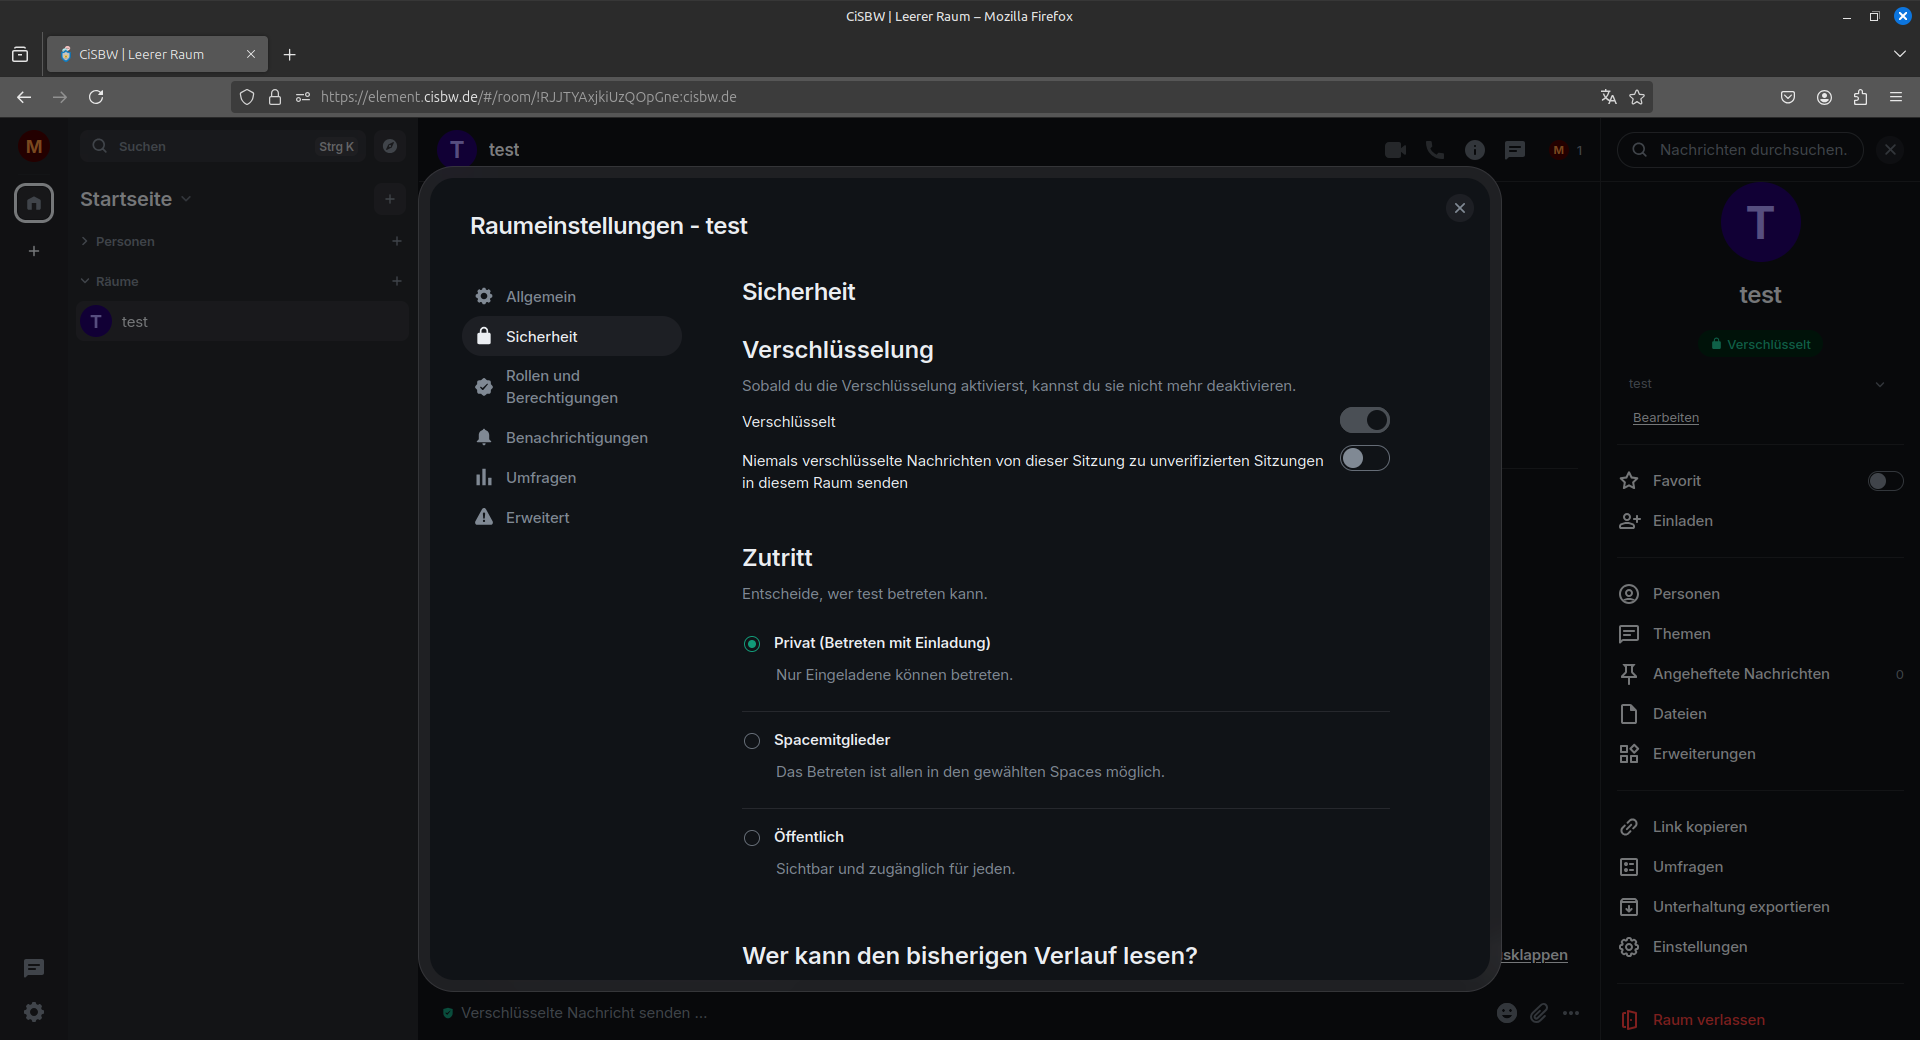
Task: Click Einladen to invite members
Action: pyautogui.click(x=1681, y=521)
